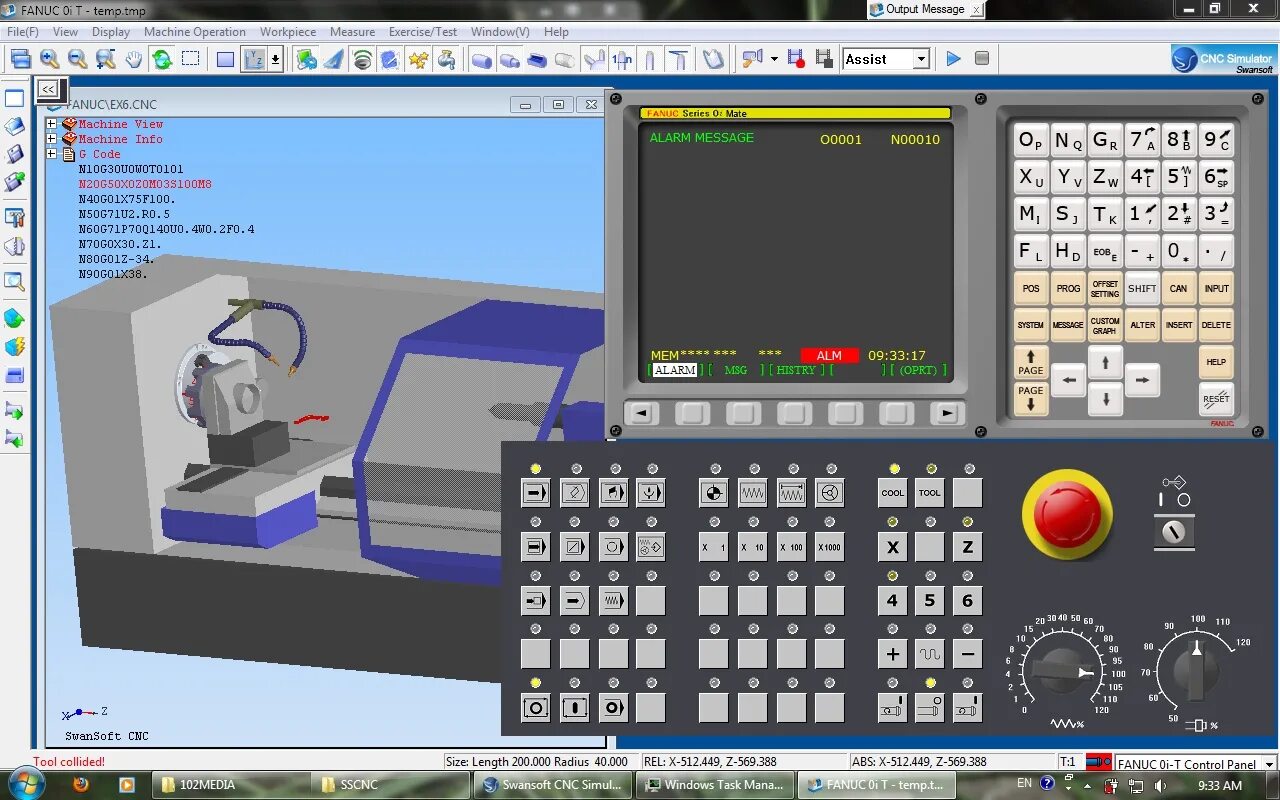Image resolution: width=1280 pixels, height=800 pixels.
Task: Select the pan hand tool
Action: (x=134, y=60)
